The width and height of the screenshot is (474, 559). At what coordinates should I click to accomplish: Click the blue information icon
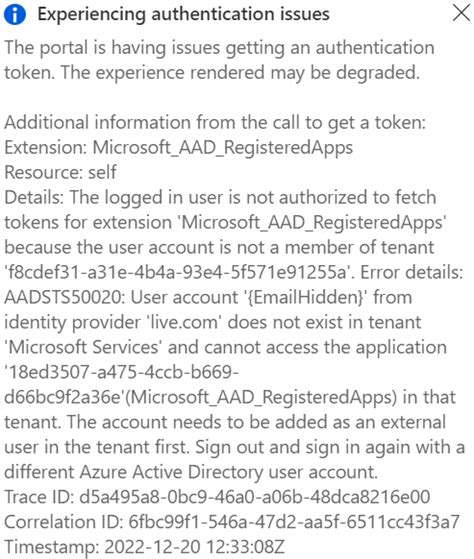[x=15, y=15]
